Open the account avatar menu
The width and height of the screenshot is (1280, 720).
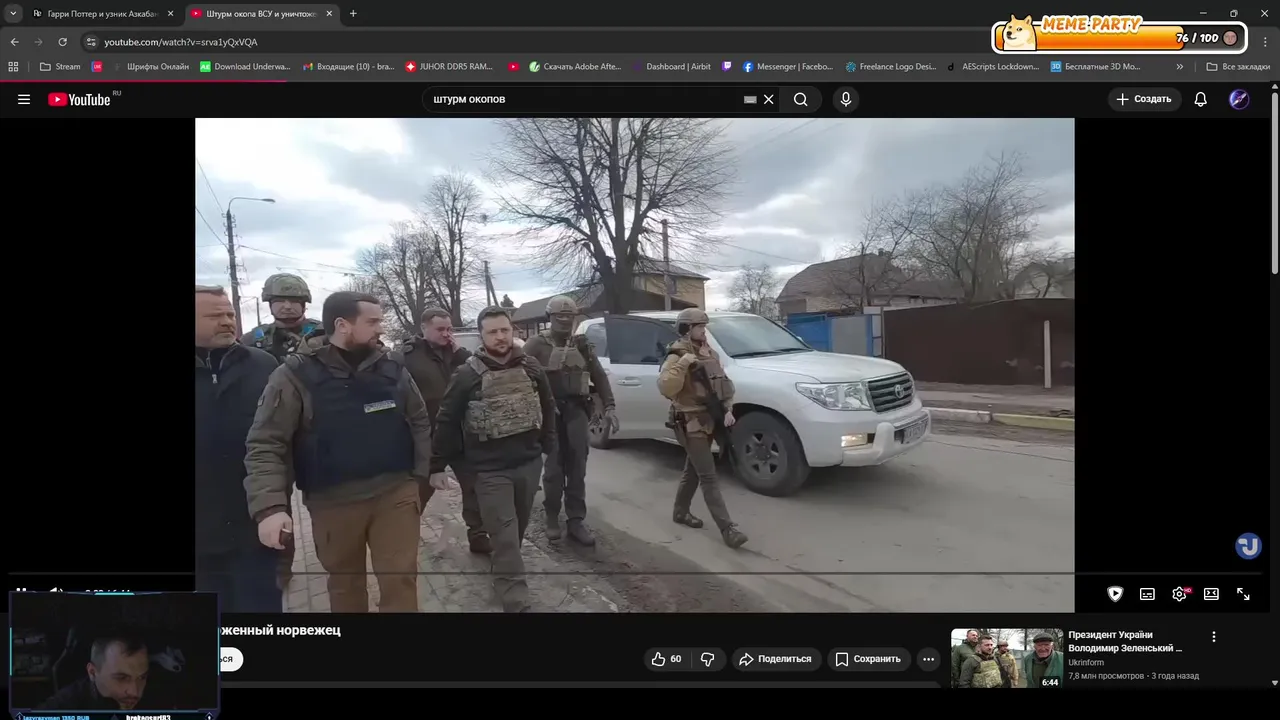click(1239, 99)
